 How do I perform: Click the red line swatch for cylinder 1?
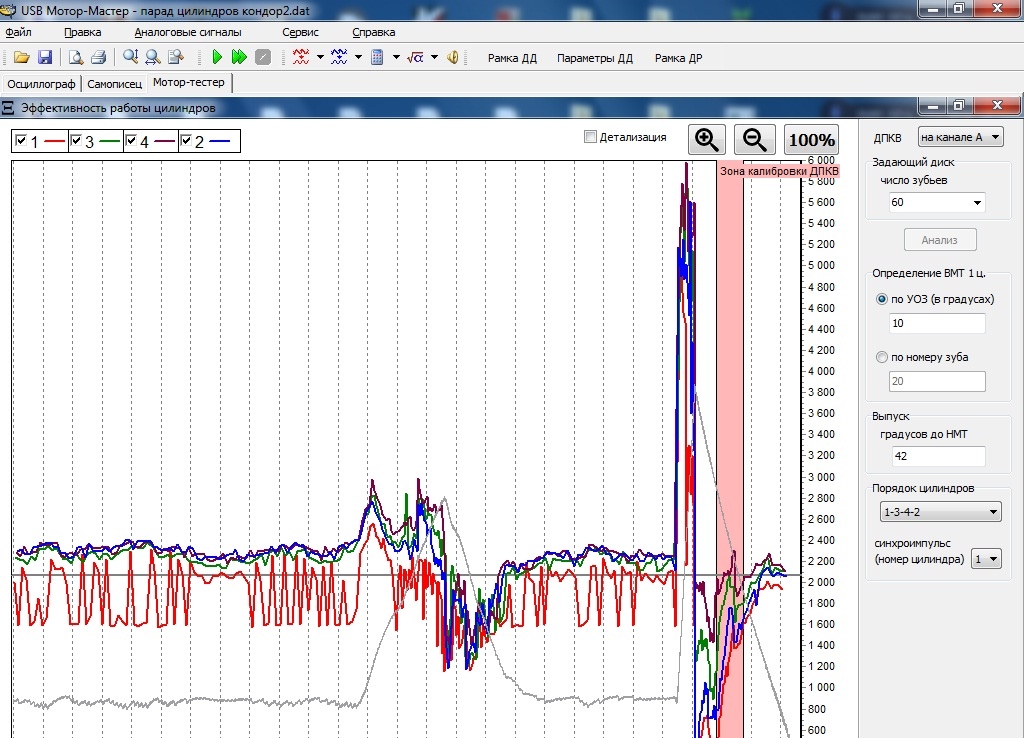55,141
